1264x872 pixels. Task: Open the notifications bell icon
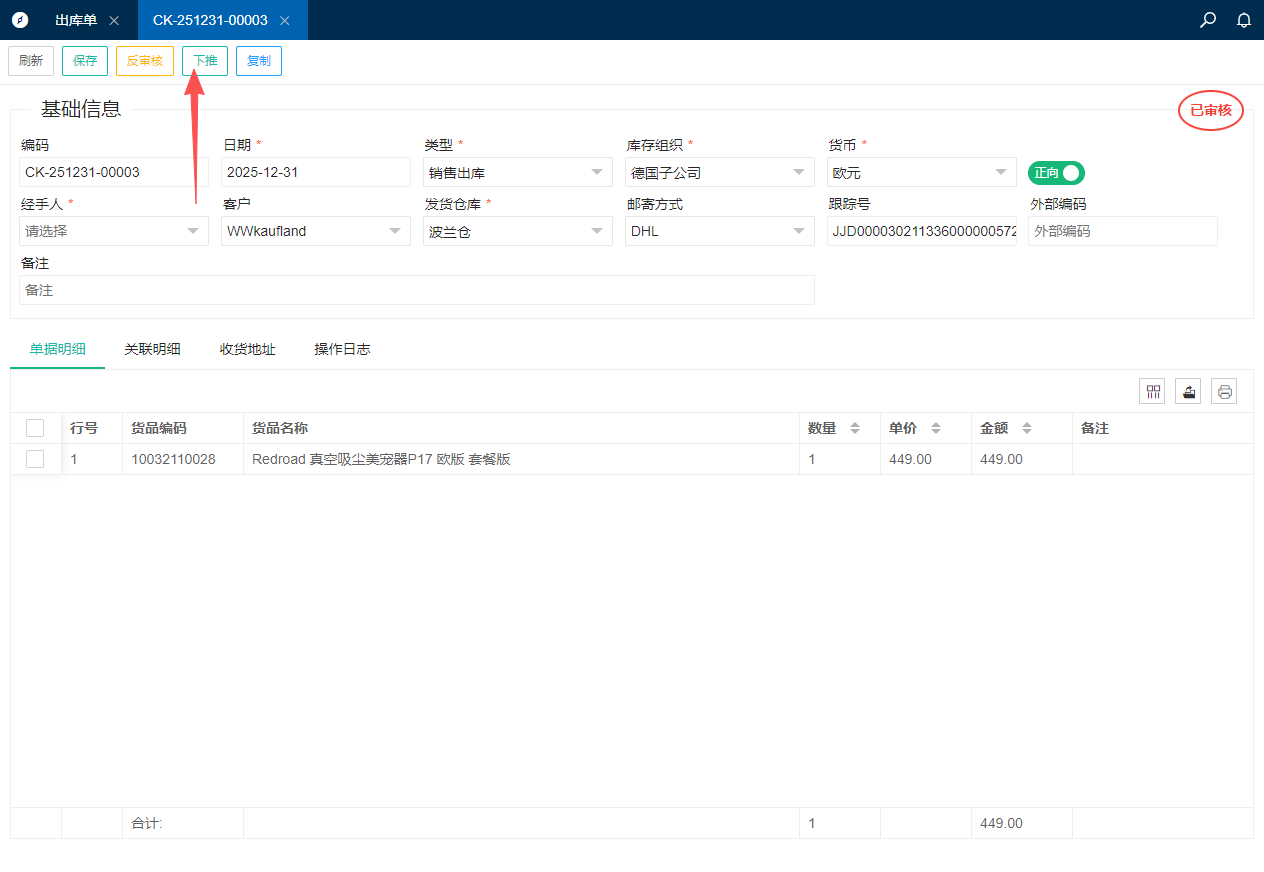1244,20
